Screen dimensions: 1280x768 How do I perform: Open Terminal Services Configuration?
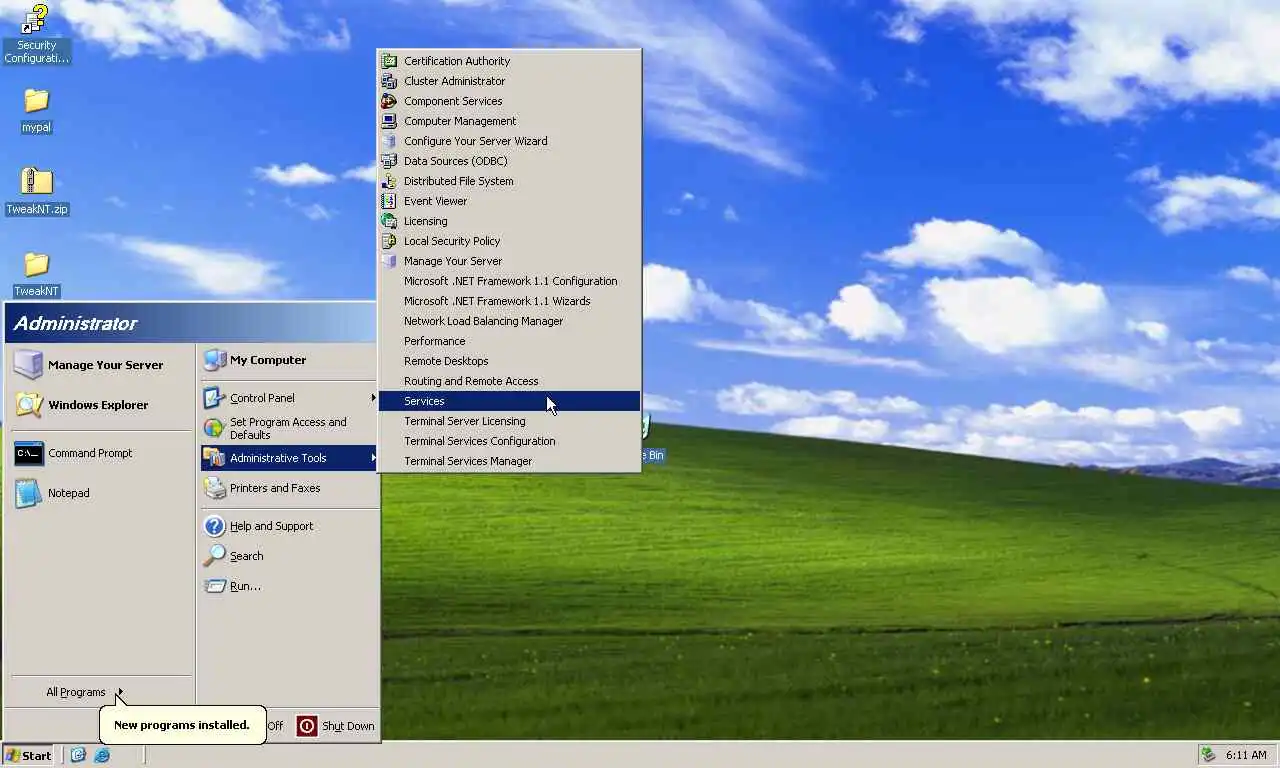(509, 441)
